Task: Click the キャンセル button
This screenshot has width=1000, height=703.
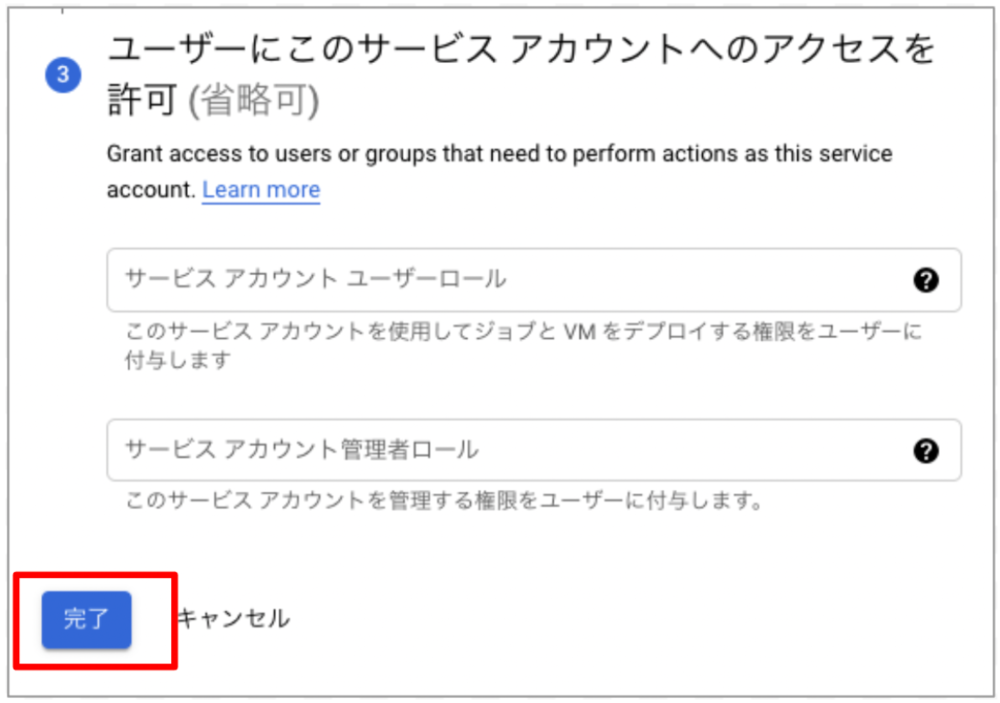Action: 234,619
